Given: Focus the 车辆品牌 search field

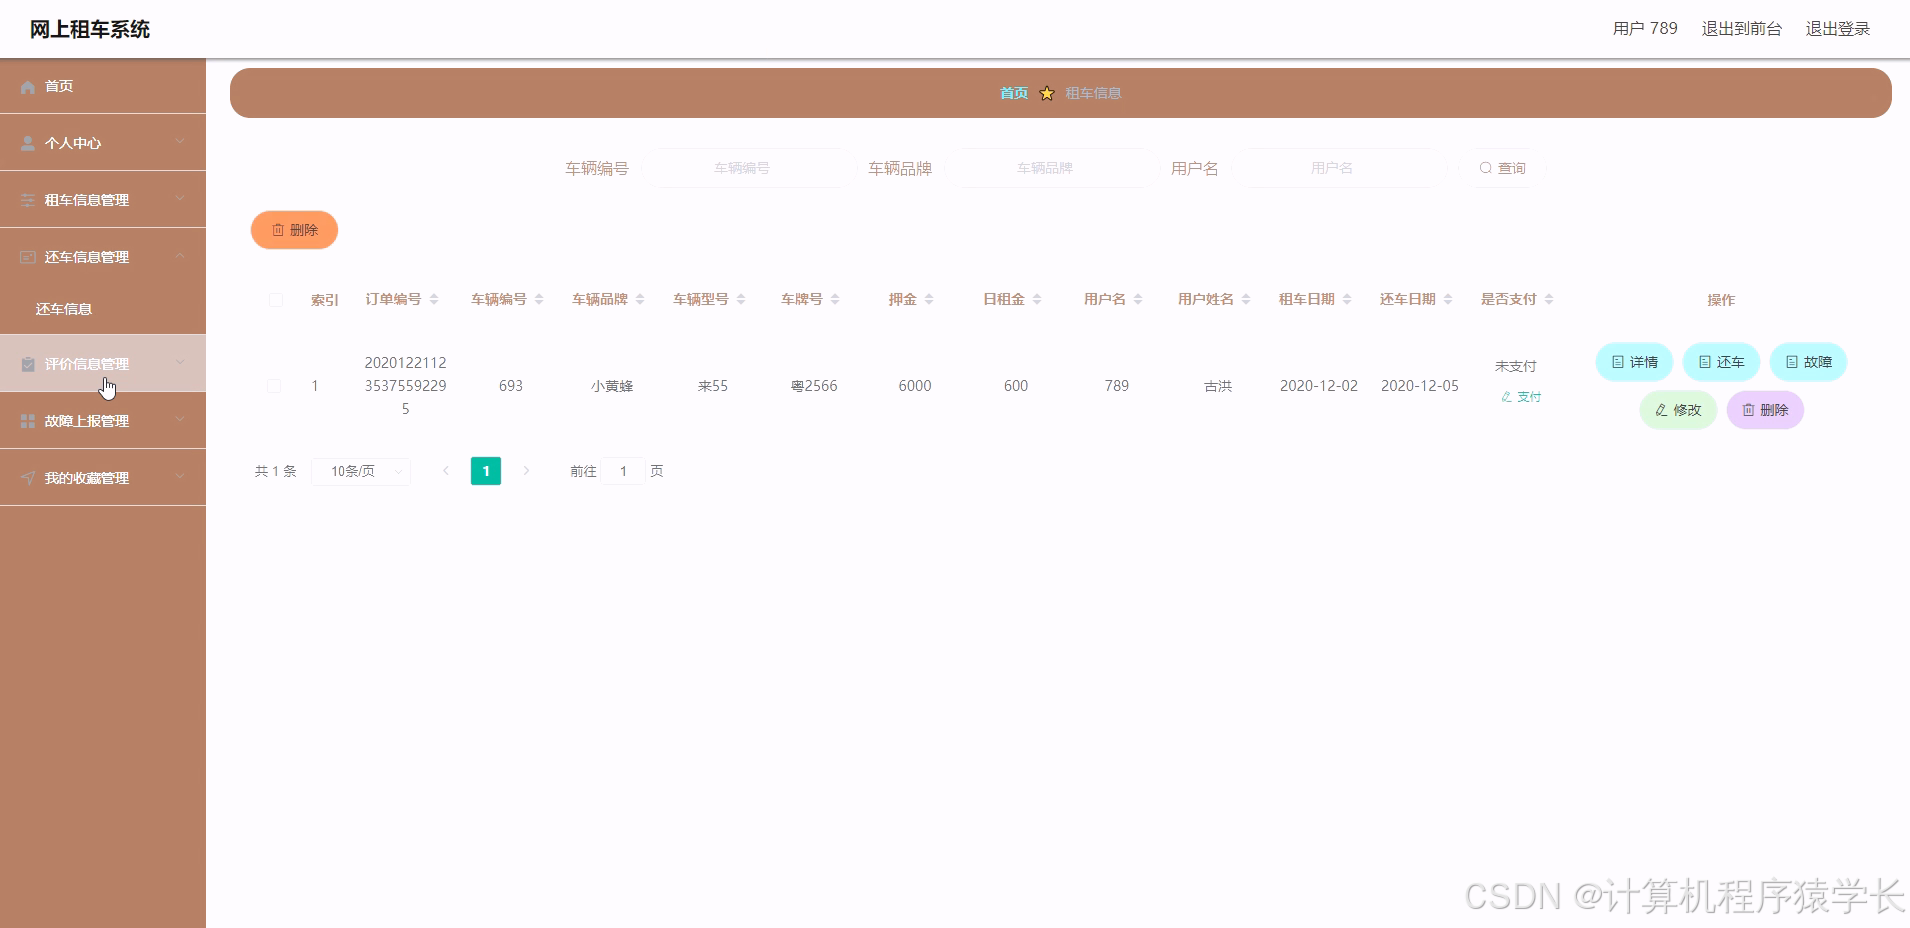Looking at the screenshot, I should point(1045,168).
